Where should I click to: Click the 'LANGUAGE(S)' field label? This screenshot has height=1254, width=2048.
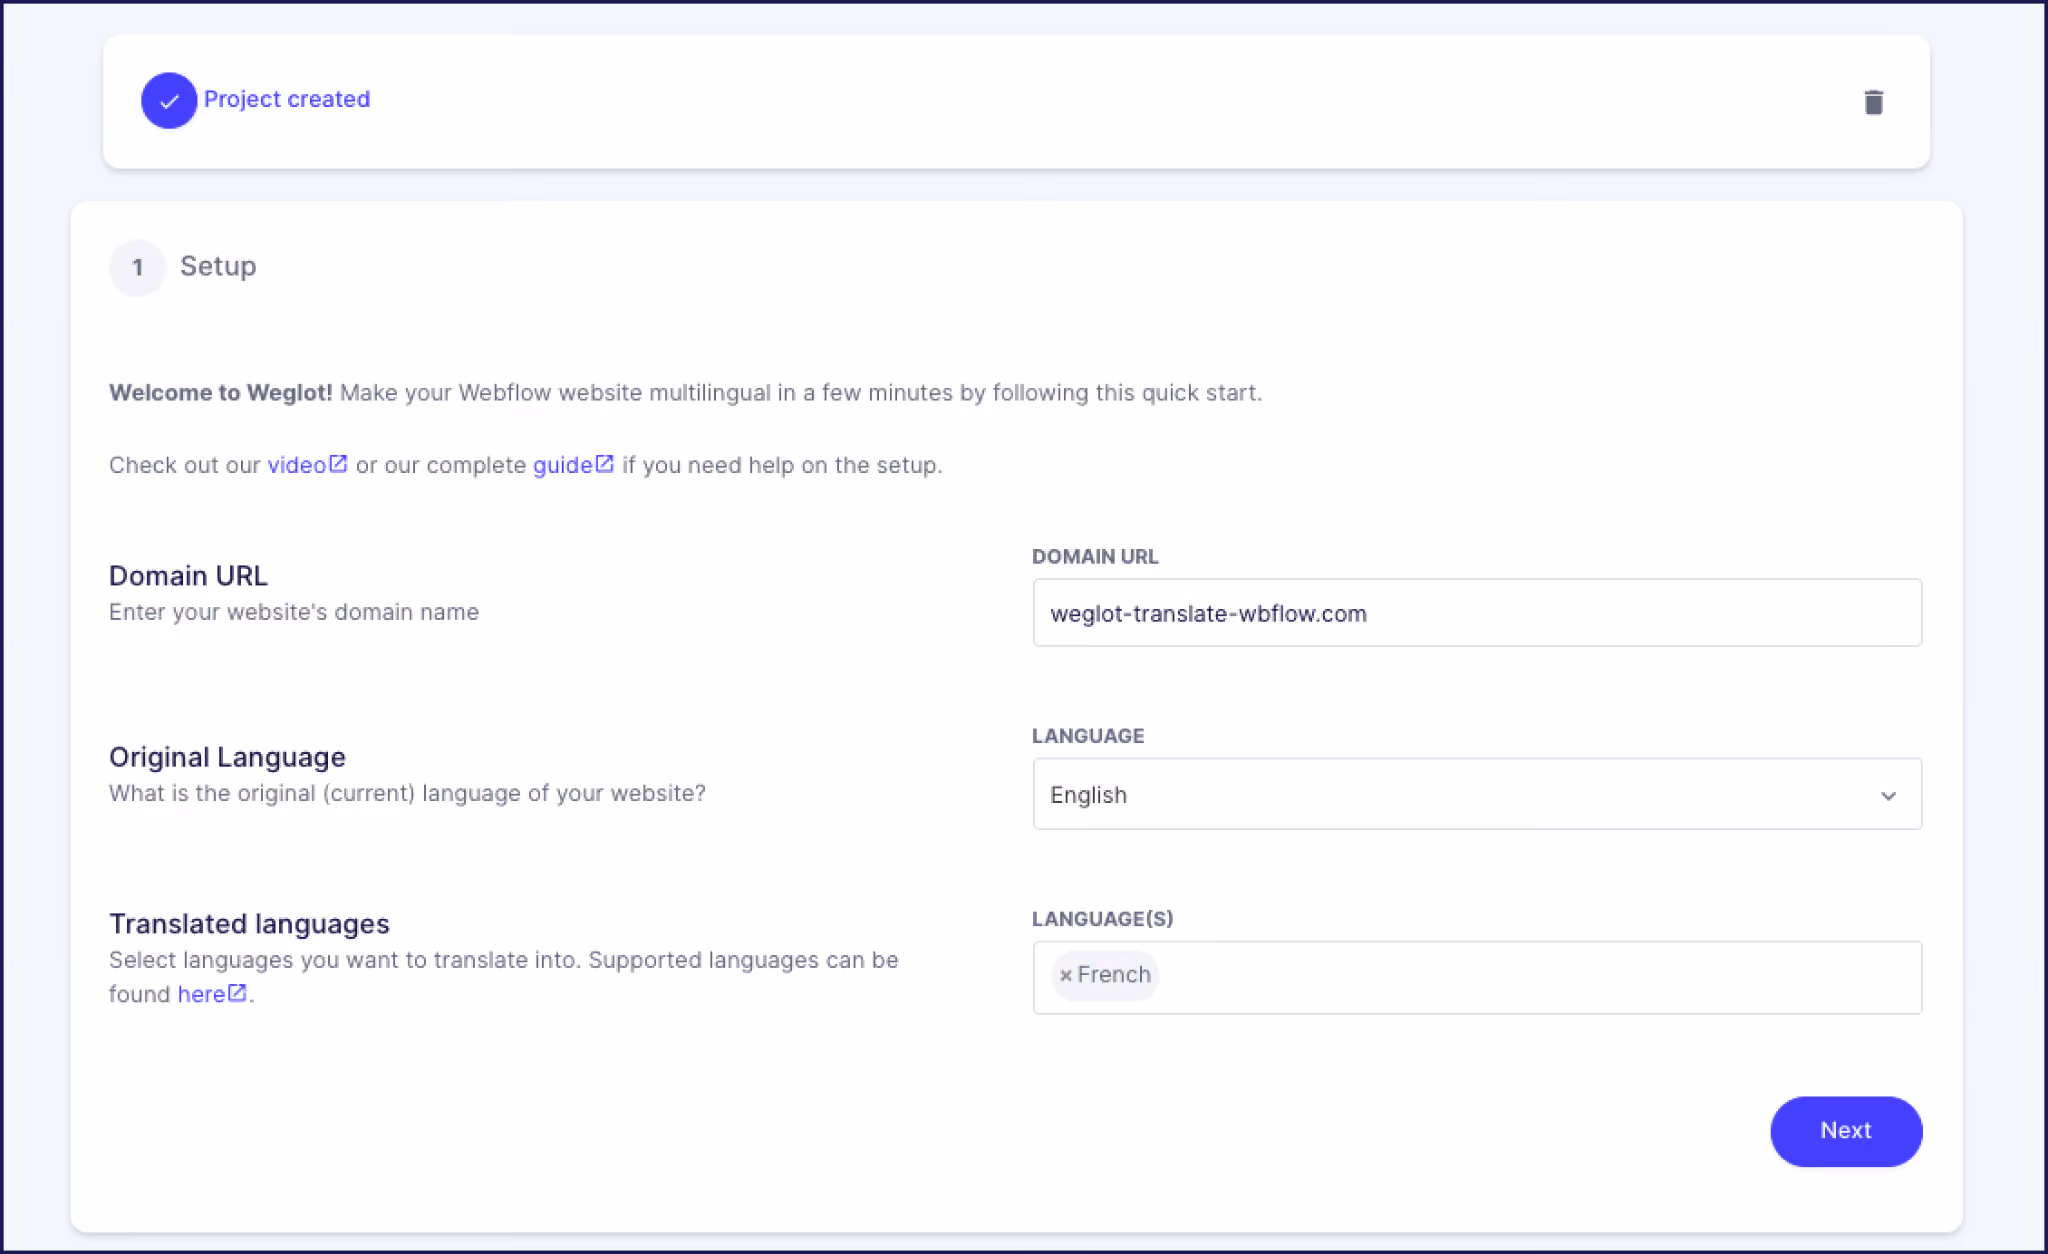[x=1102, y=918]
